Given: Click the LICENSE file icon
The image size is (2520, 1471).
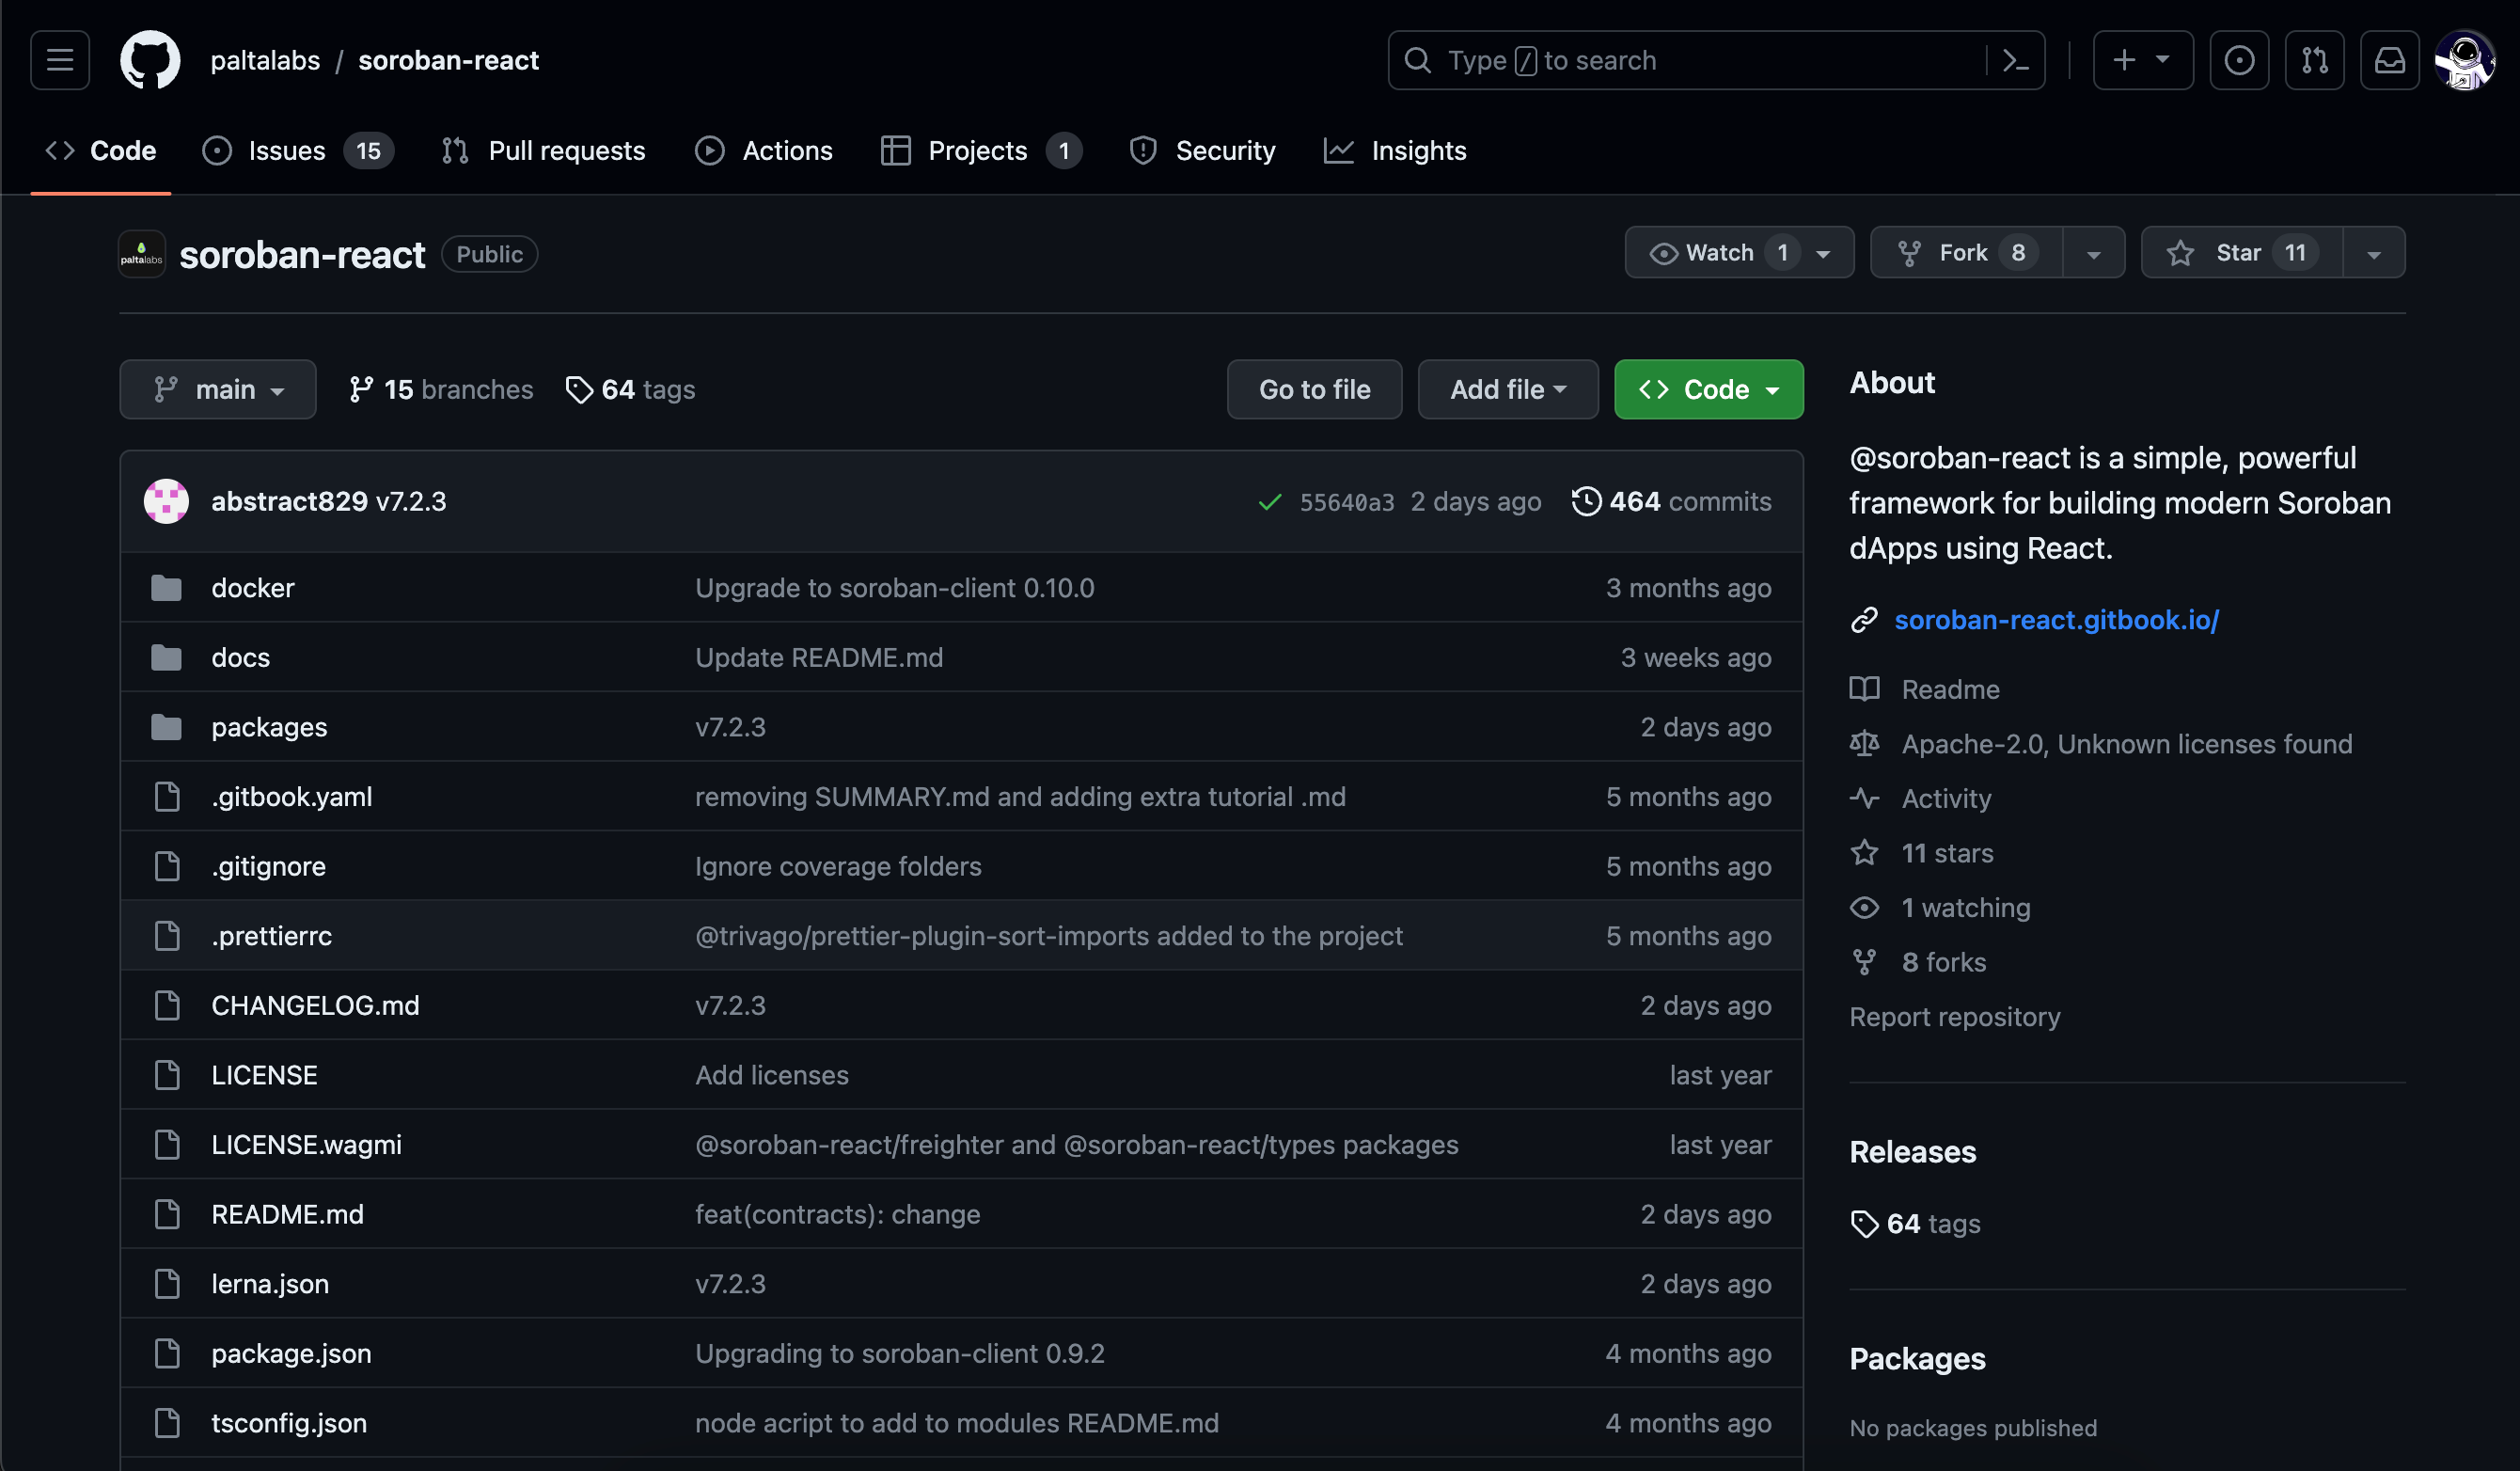Looking at the screenshot, I should (167, 1075).
